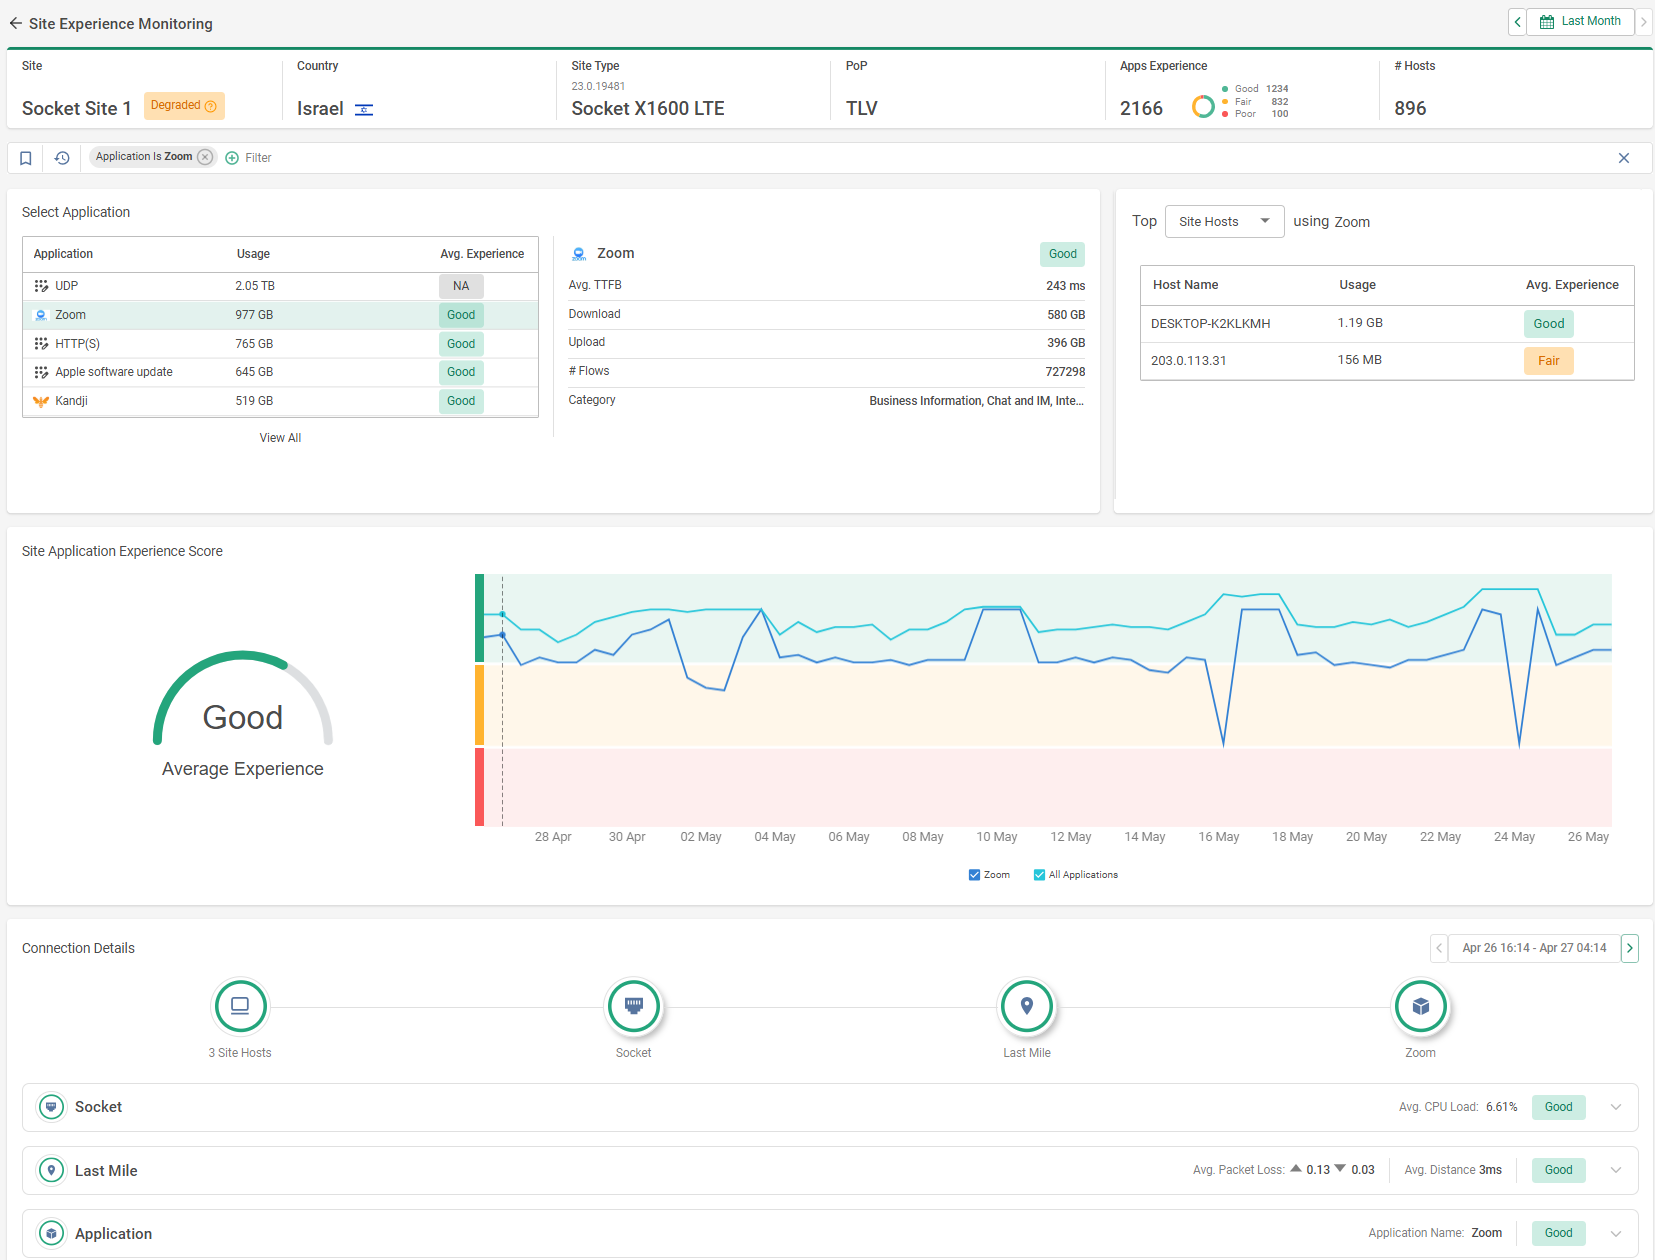Image resolution: width=1655 pixels, height=1260 pixels.
Task: Click the Degraded status badge
Action: pyautogui.click(x=184, y=106)
